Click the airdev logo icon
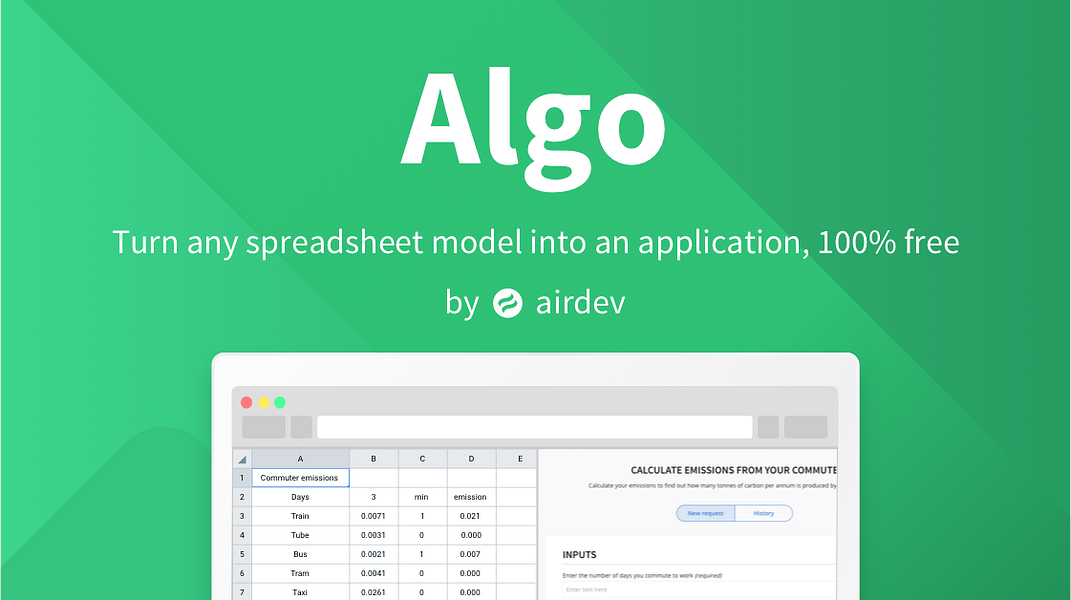1071x600 pixels. click(508, 302)
